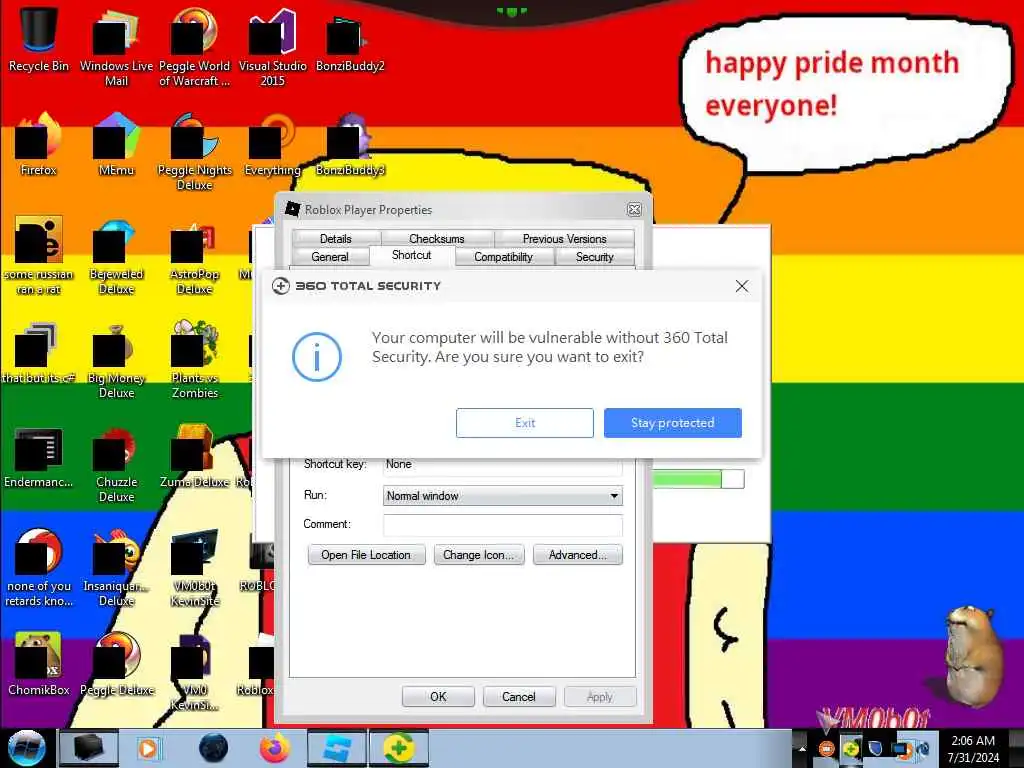Show hidden system tray icons
The height and width of the screenshot is (768, 1024).
pyautogui.click(x=802, y=748)
